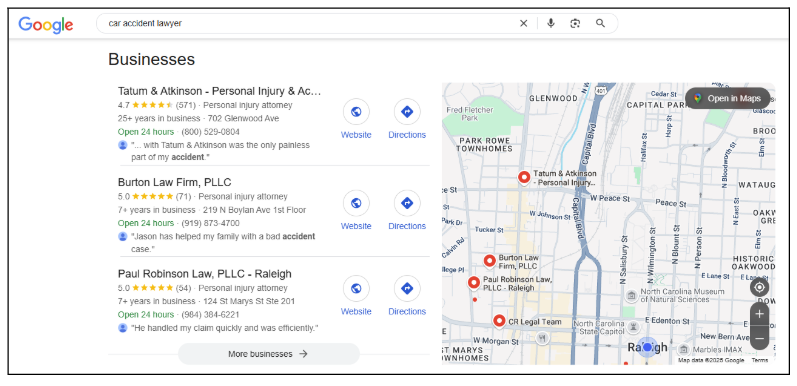Click the blue current location dot
797x386 pixels.
click(647, 347)
